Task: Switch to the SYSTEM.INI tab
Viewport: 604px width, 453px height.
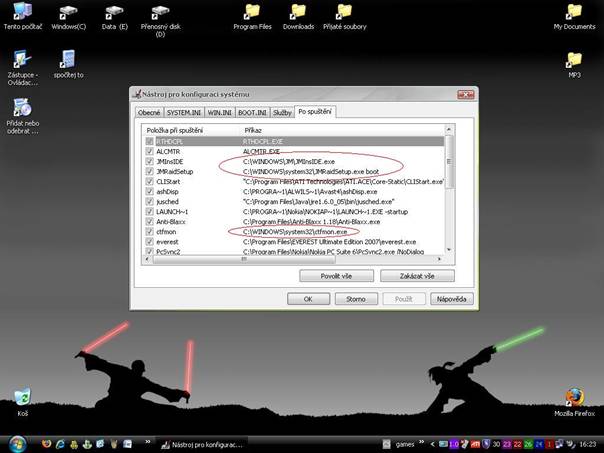Action: [184, 112]
